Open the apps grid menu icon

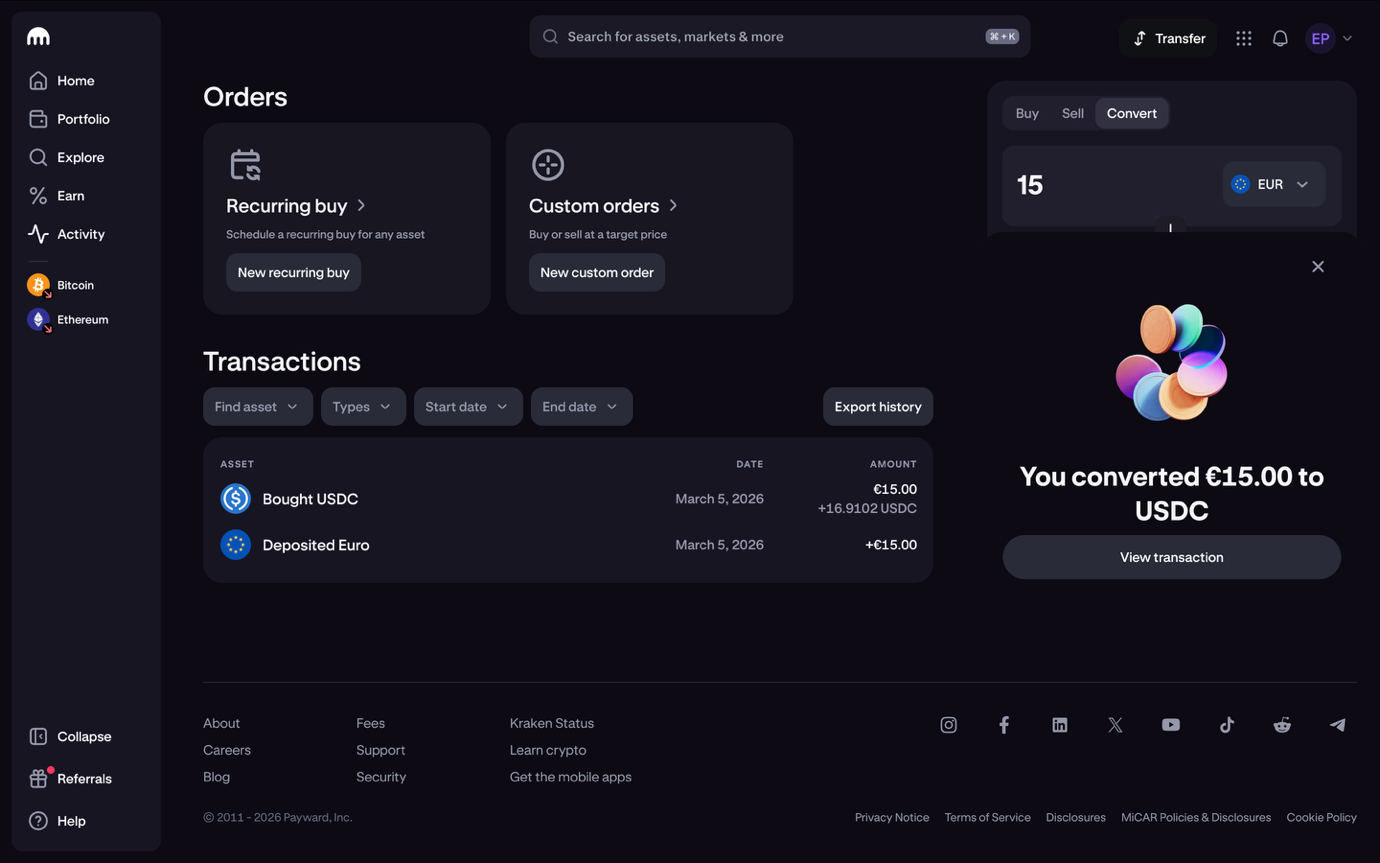tap(1244, 38)
